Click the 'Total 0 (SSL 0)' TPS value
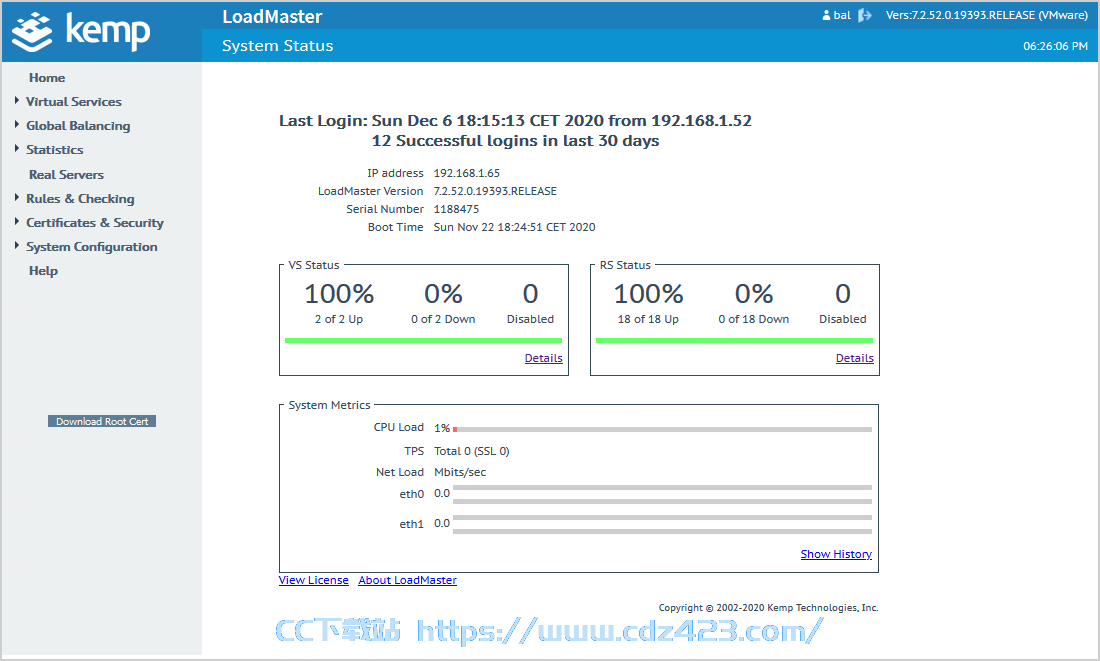The height and width of the screenshot is (661, 1100). 471,451
